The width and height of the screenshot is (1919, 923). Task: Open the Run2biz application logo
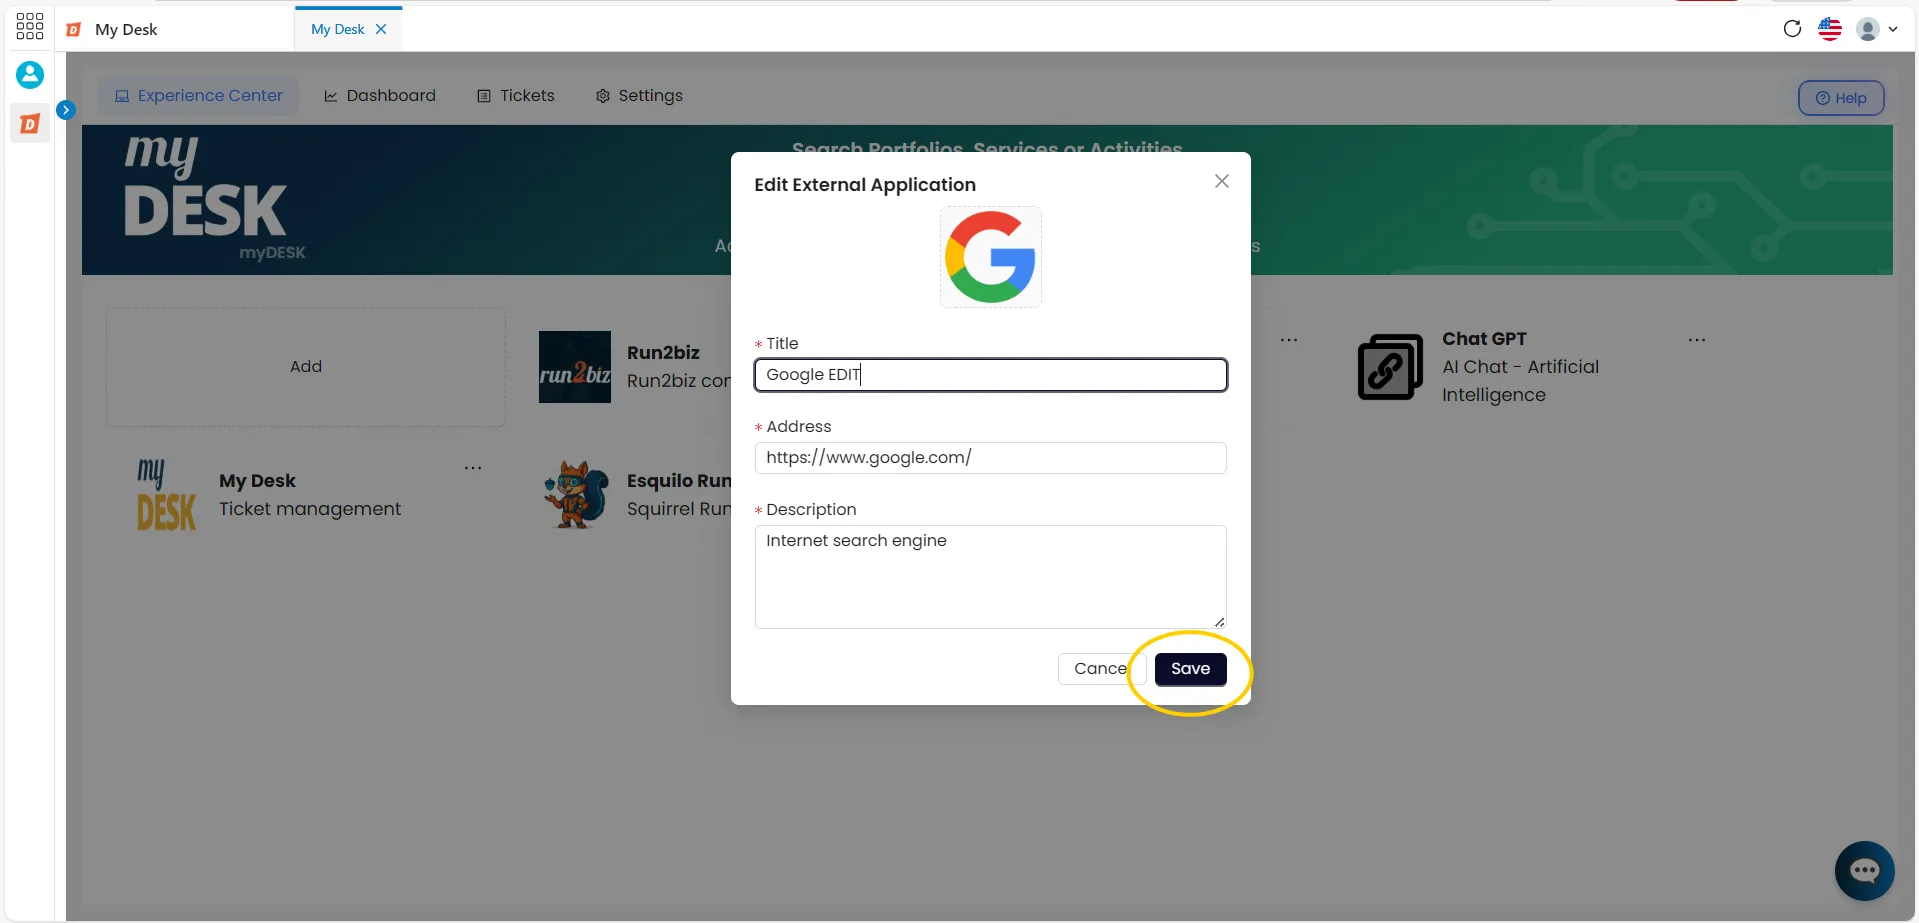[x=575, y=367]
